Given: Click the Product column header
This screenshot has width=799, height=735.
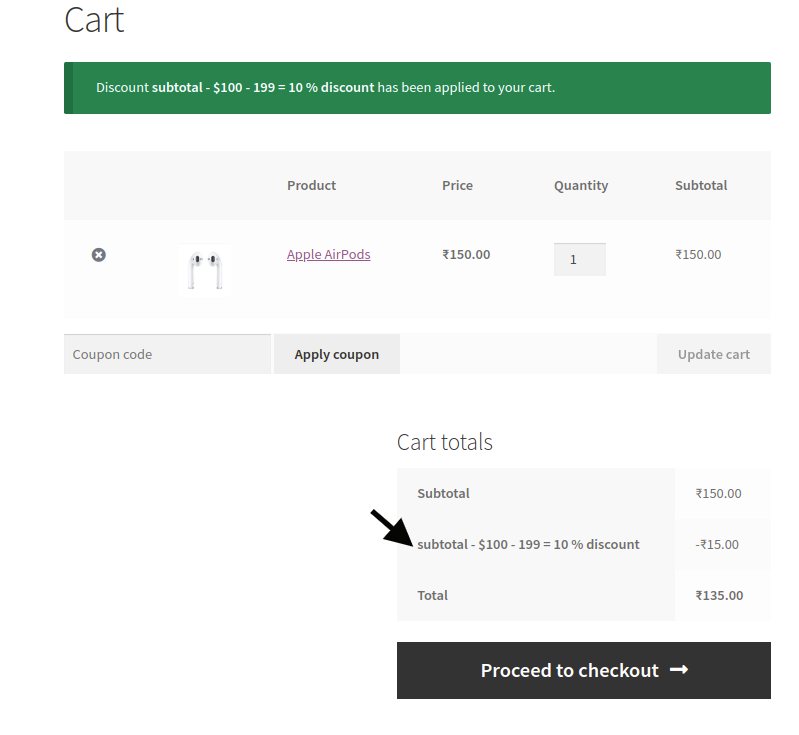Looking at the screenshot, I should (x=311, y=186).
